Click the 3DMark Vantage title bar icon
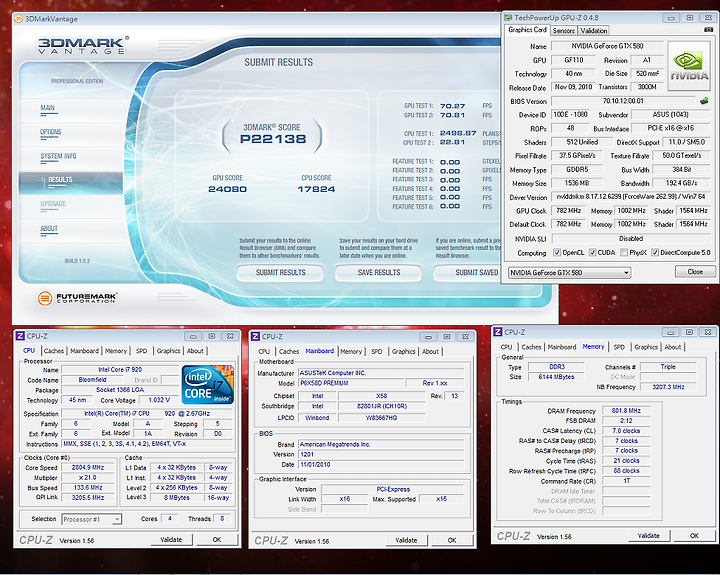Screen dimensions: 720x575 18,19
